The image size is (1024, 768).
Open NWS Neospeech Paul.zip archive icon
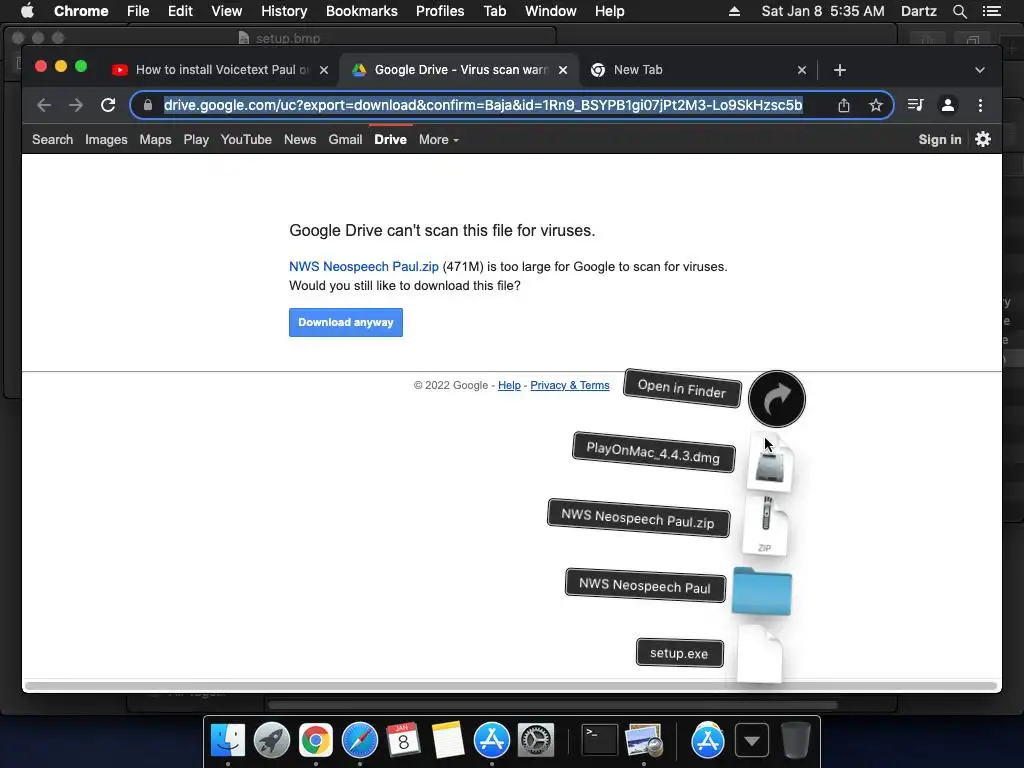tap(765, 526)
